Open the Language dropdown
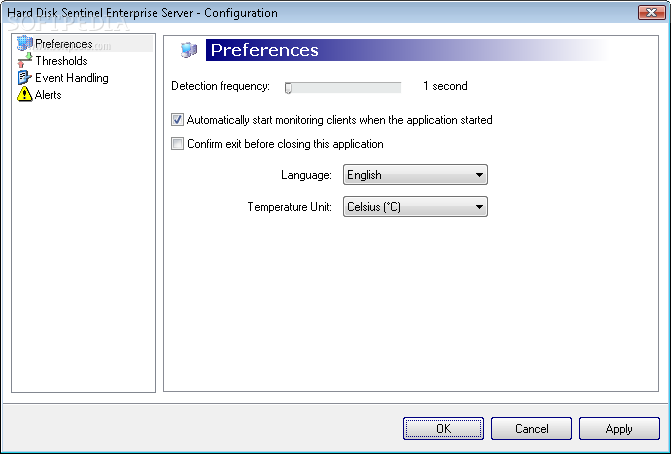 (415, 175)
